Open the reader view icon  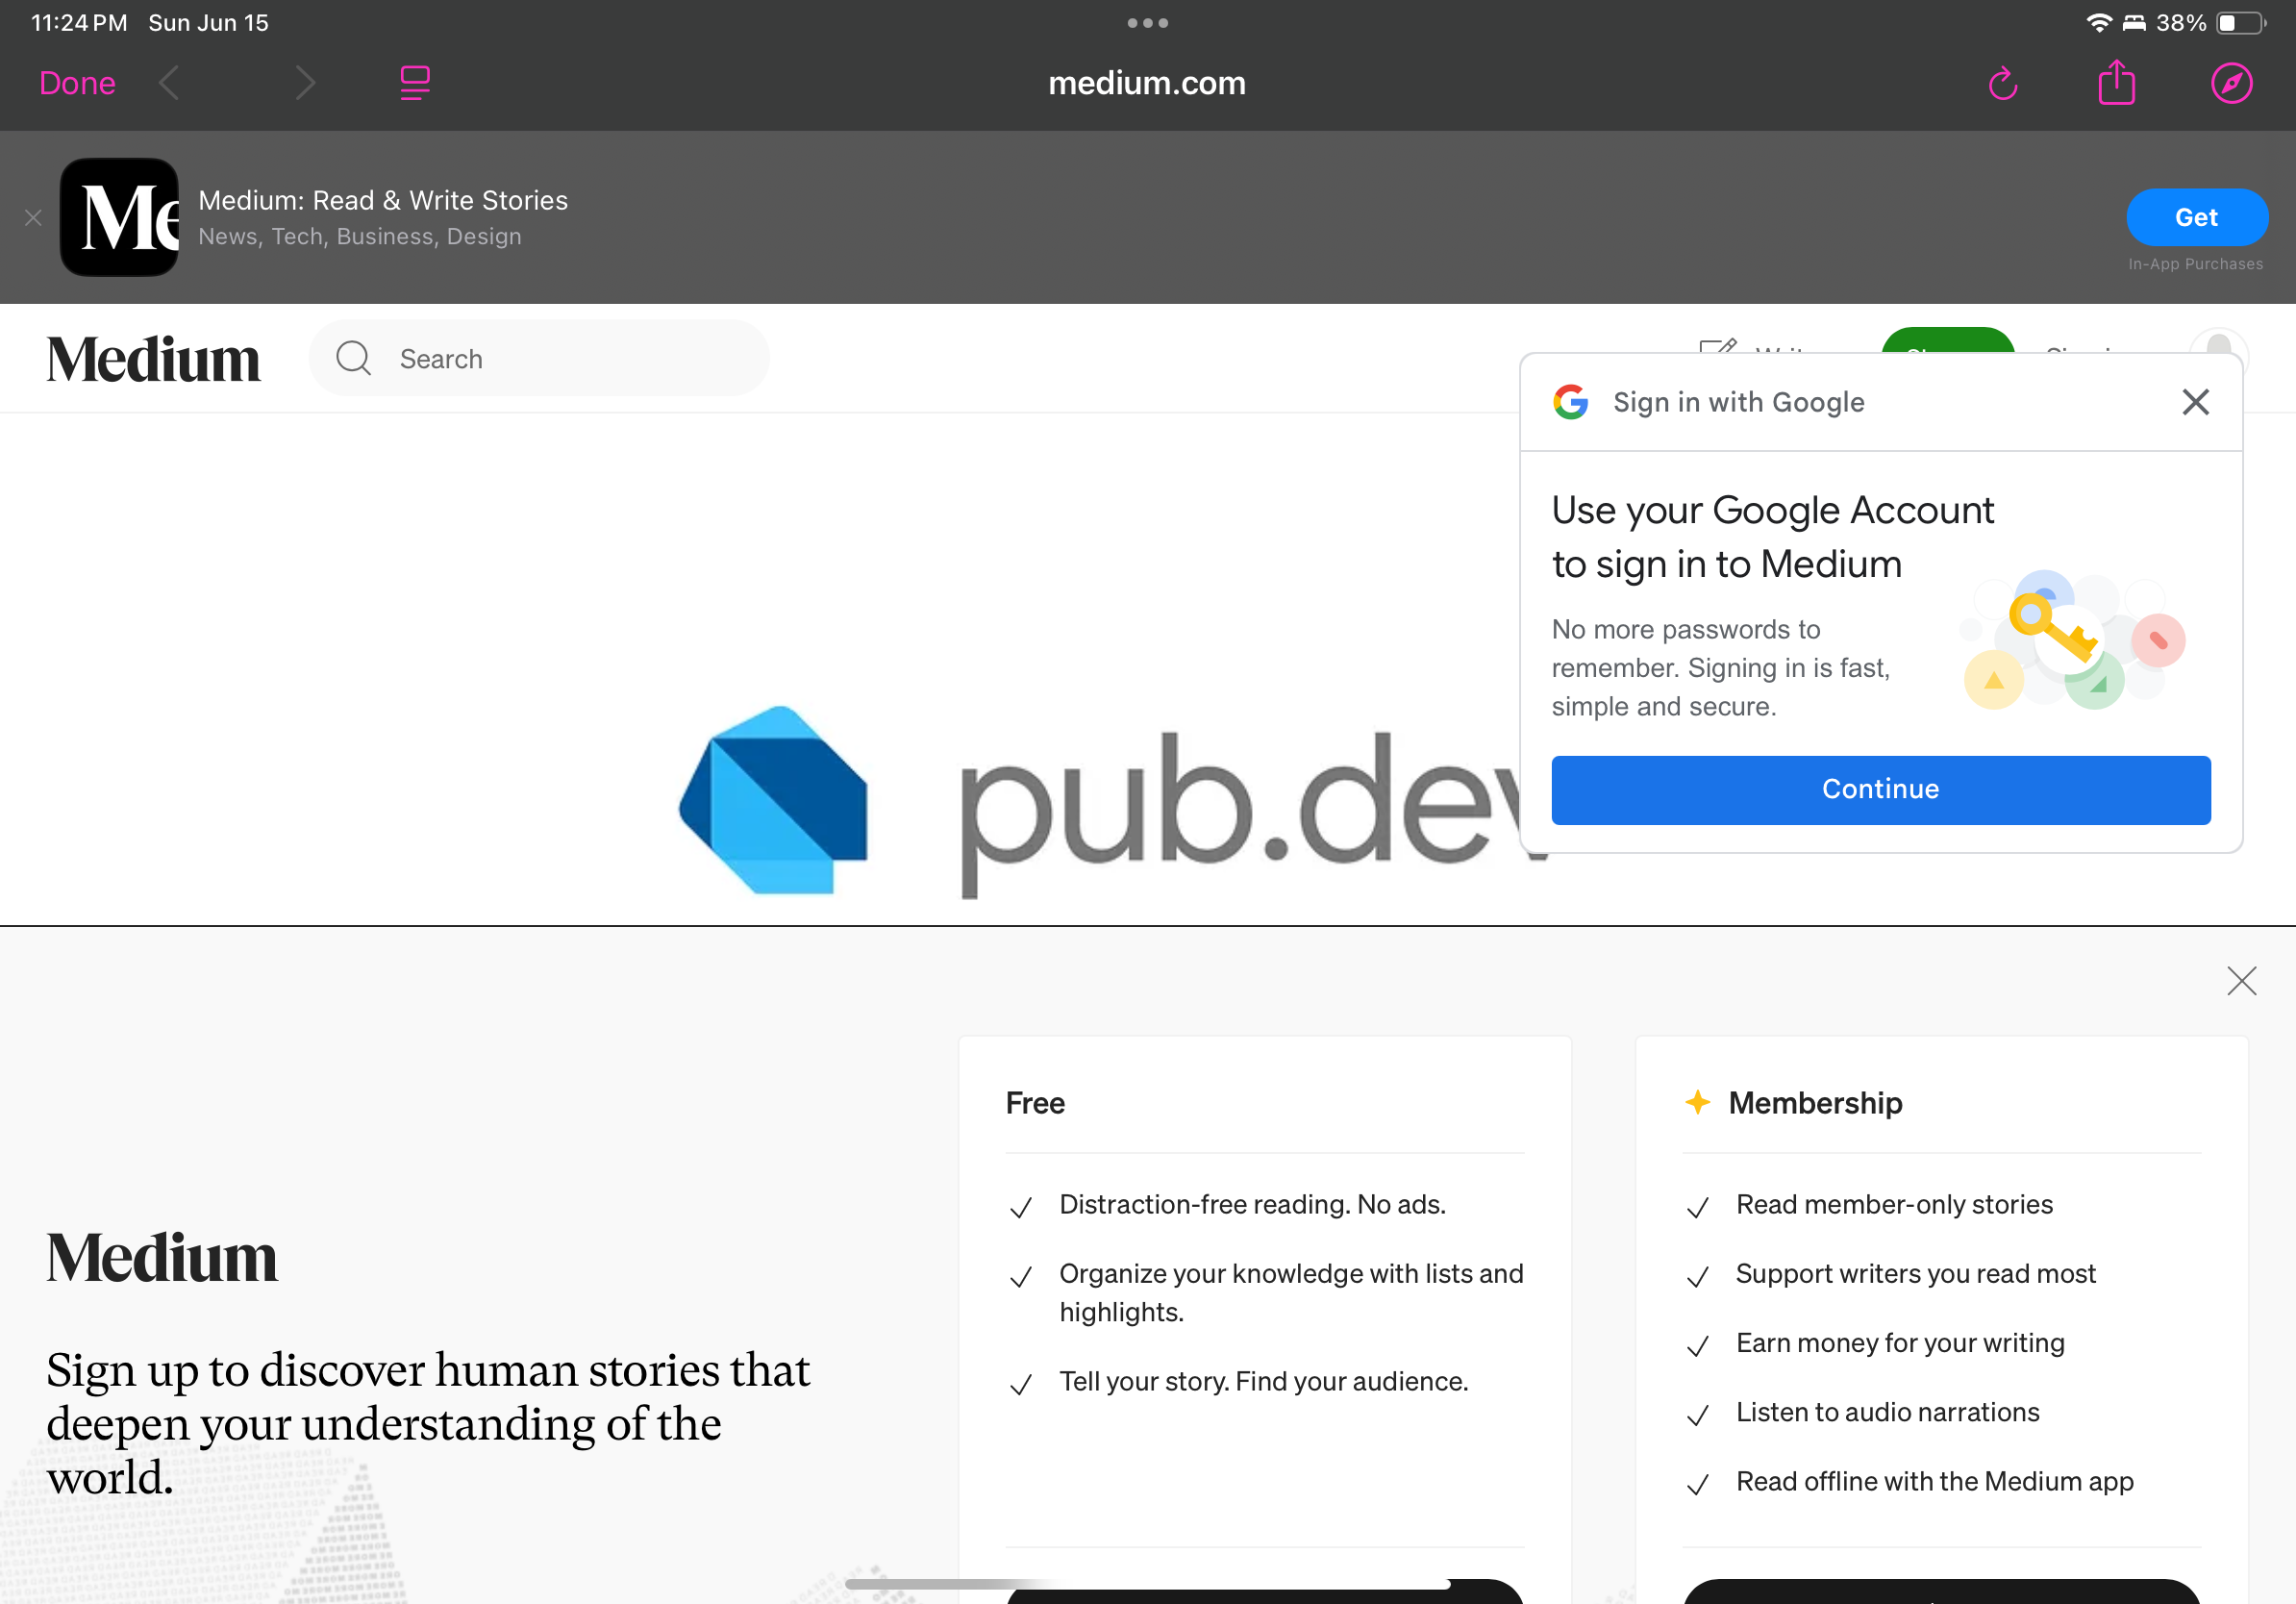click(414, 83)
